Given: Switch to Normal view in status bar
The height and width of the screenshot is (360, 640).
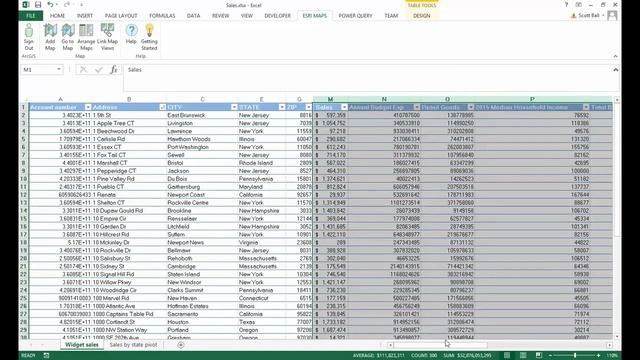Looking at the screenshot, I should [507, 356].
